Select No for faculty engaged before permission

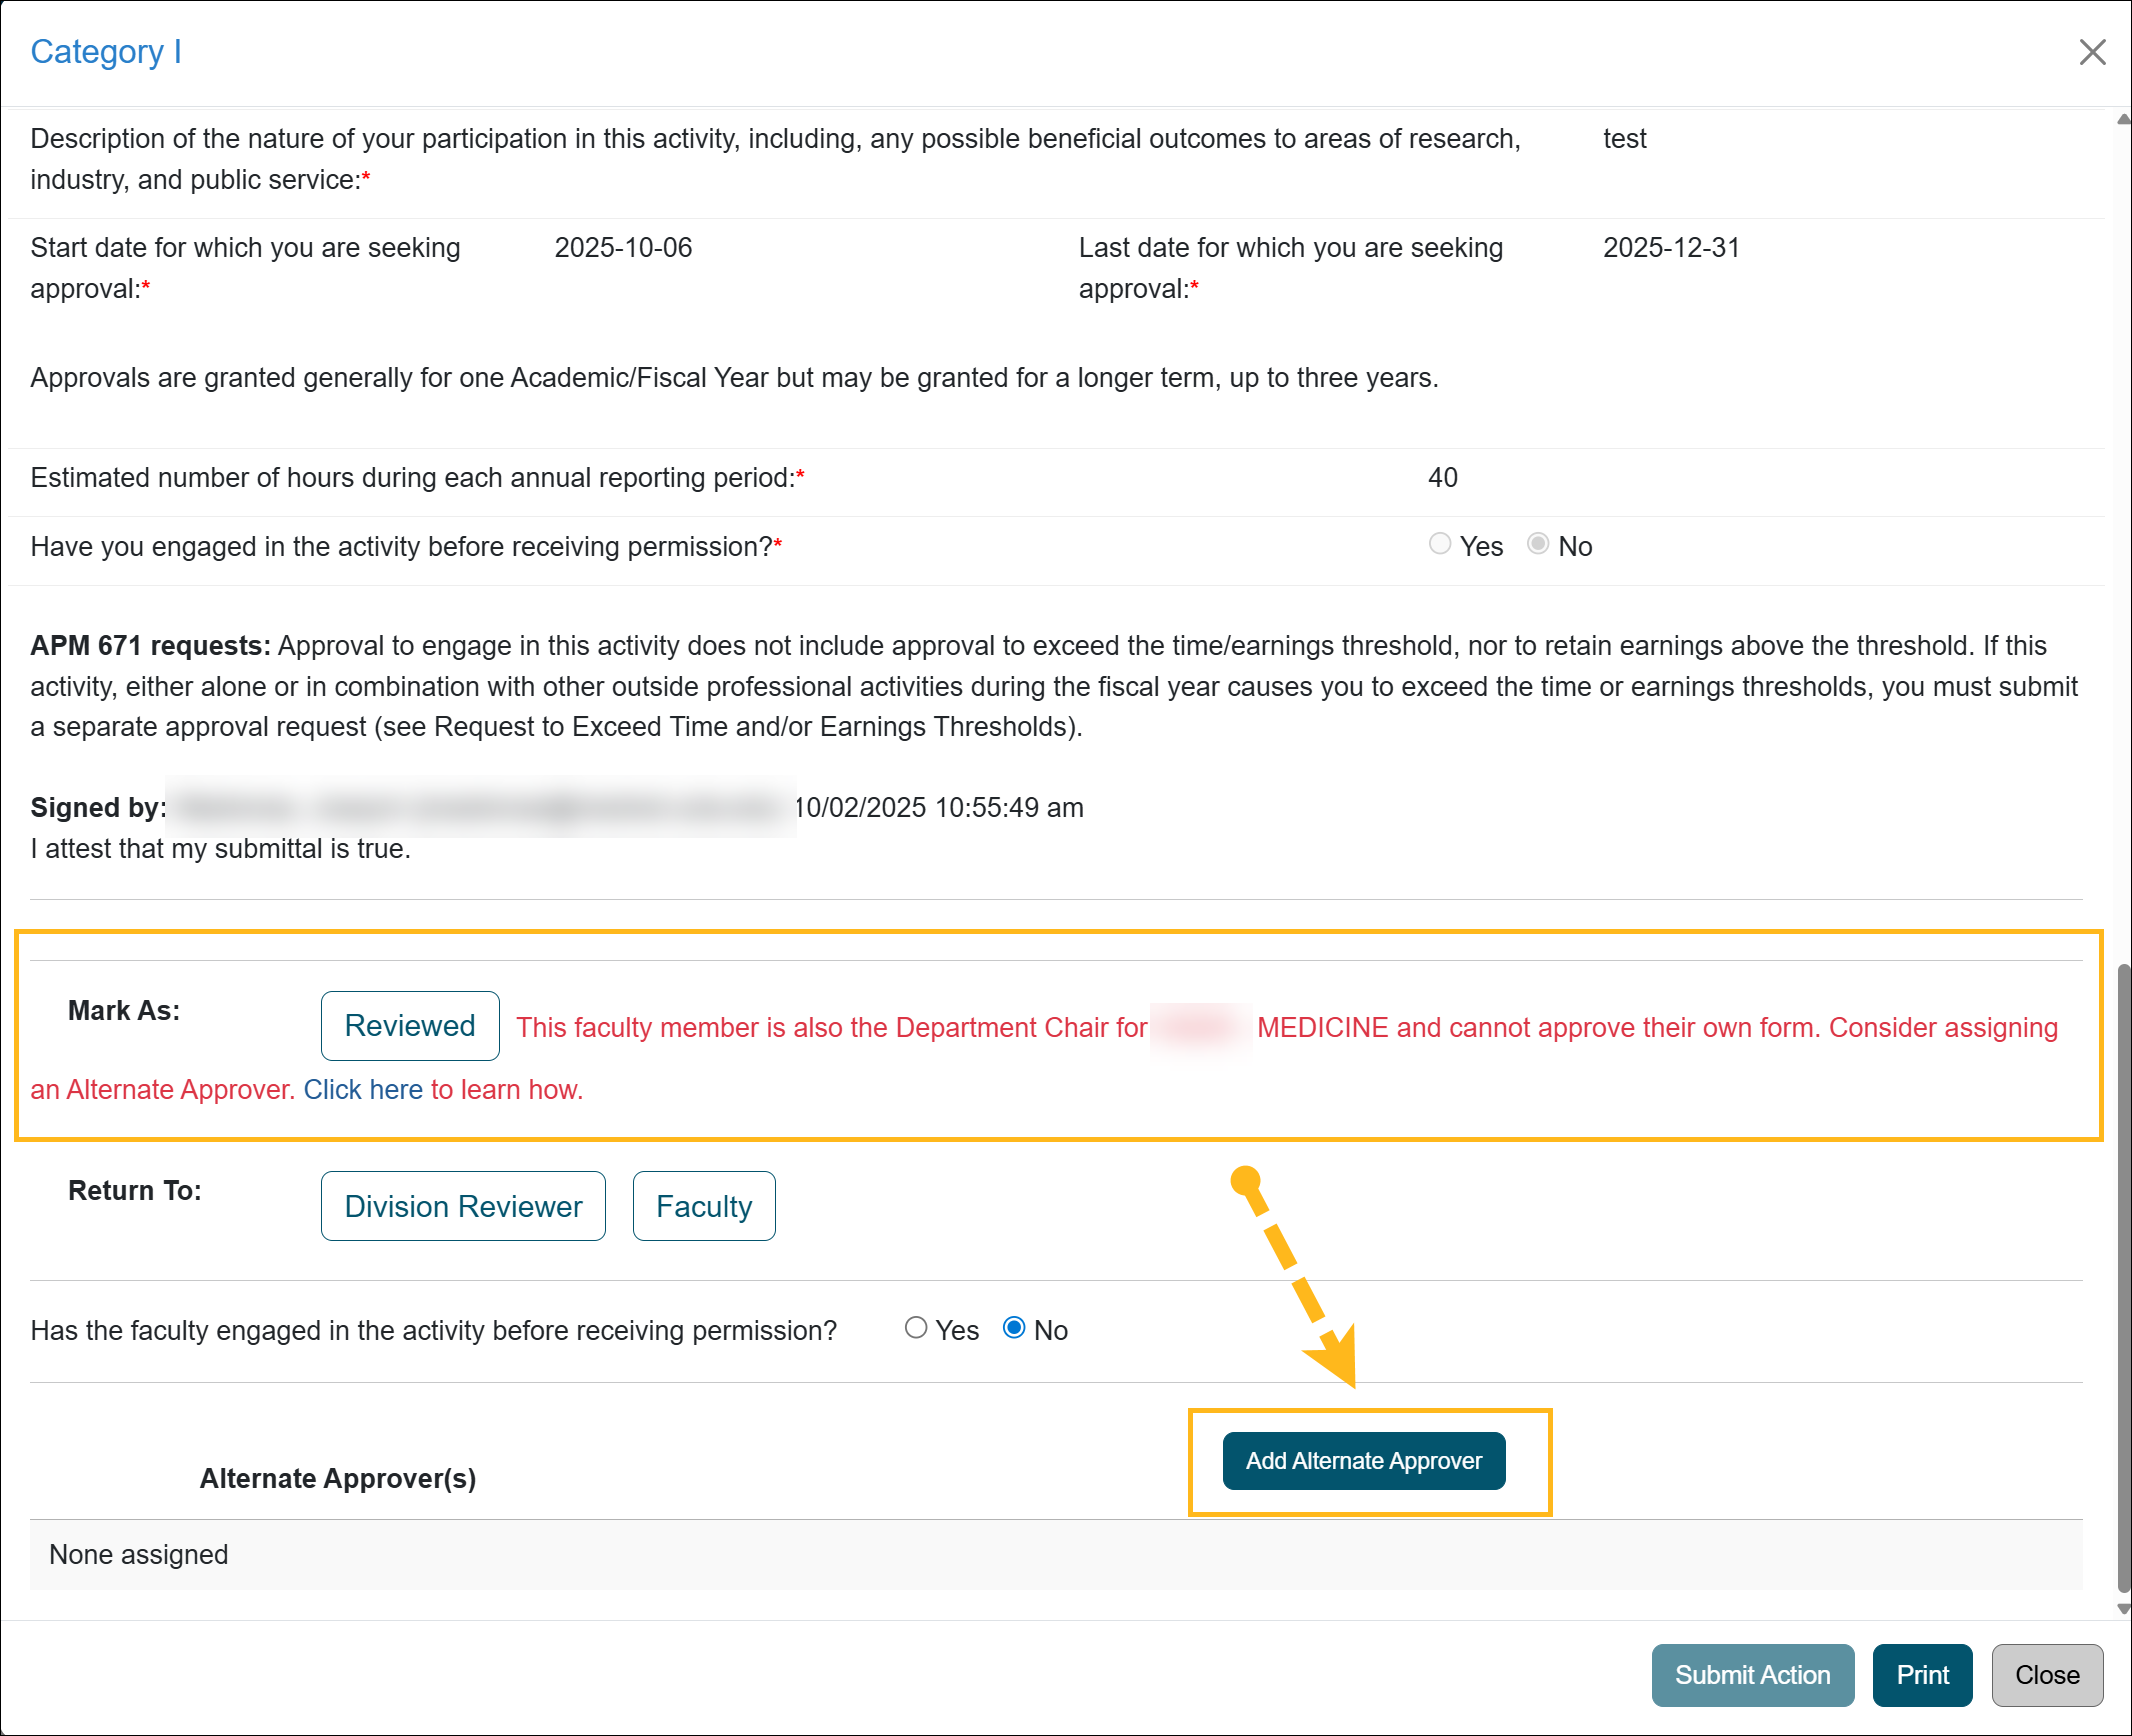click(1014, 1328)
